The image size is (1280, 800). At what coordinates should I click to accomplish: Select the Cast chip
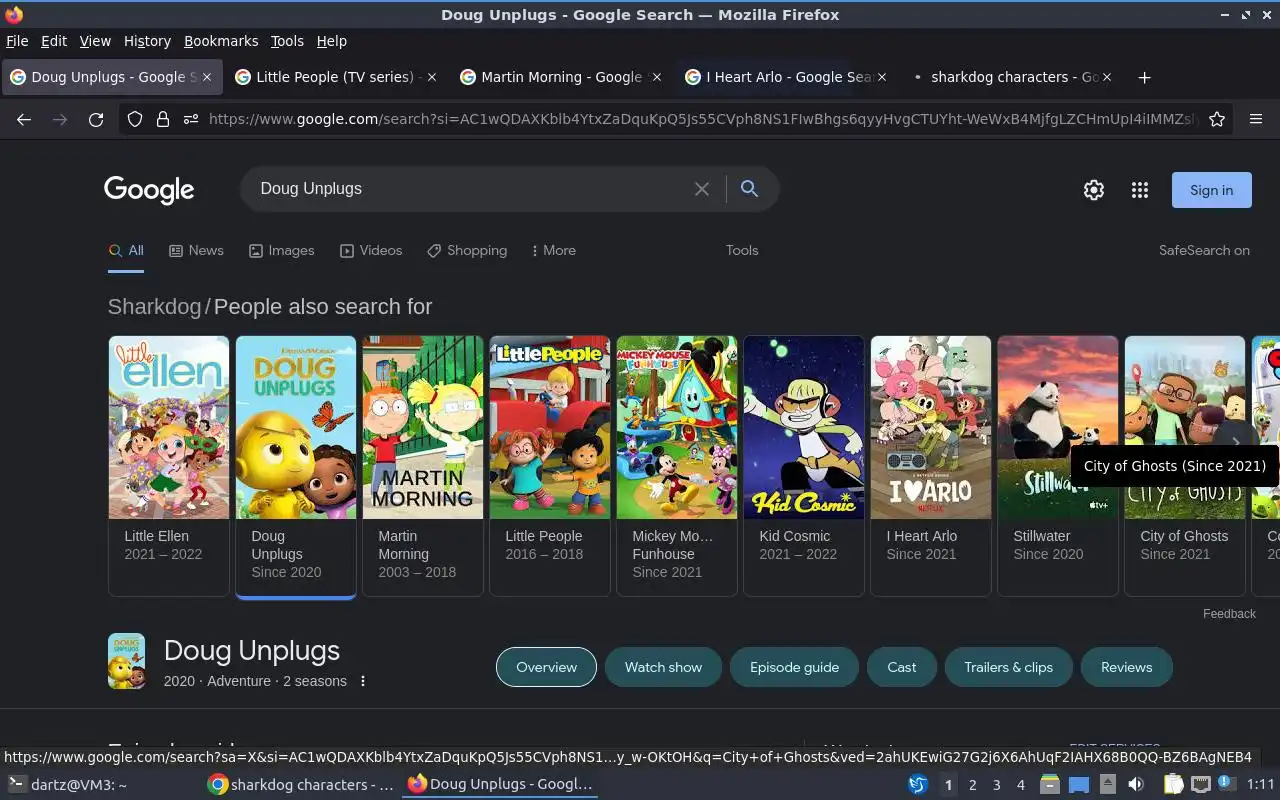click(902, 667)
